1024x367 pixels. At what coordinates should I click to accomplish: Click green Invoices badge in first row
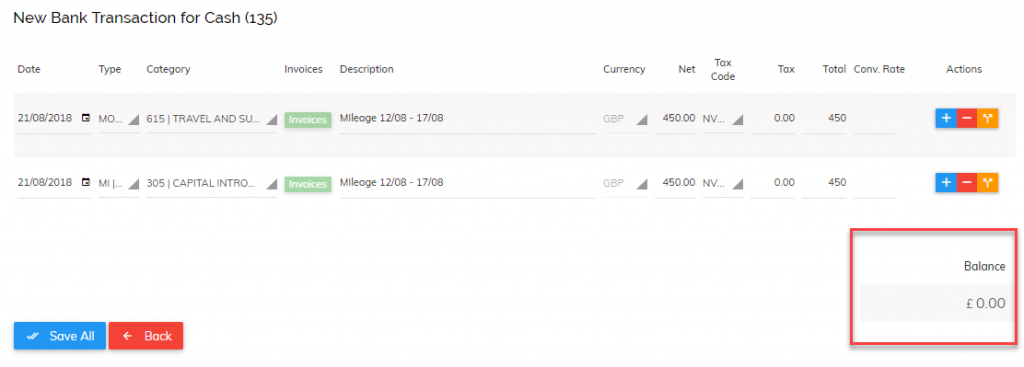click(x=308, y=120)
